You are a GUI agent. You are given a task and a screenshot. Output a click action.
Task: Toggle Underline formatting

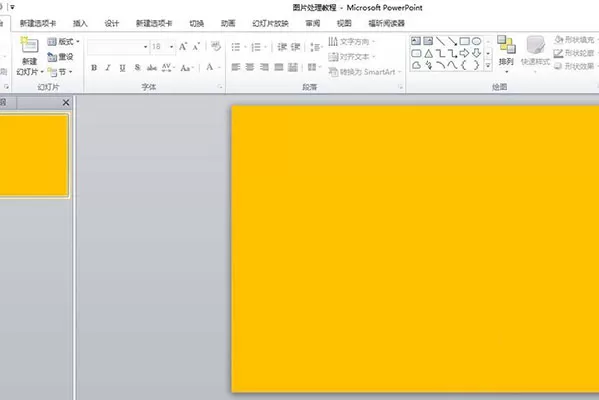[122, 68]
